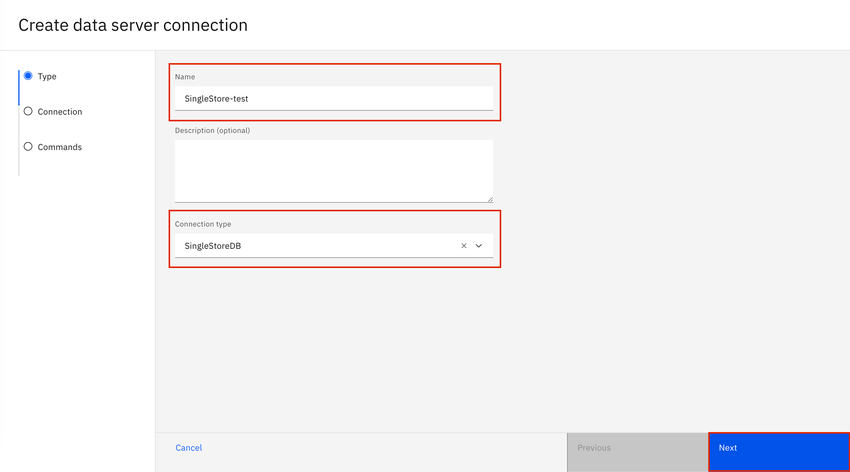Click the Next button

778,448
